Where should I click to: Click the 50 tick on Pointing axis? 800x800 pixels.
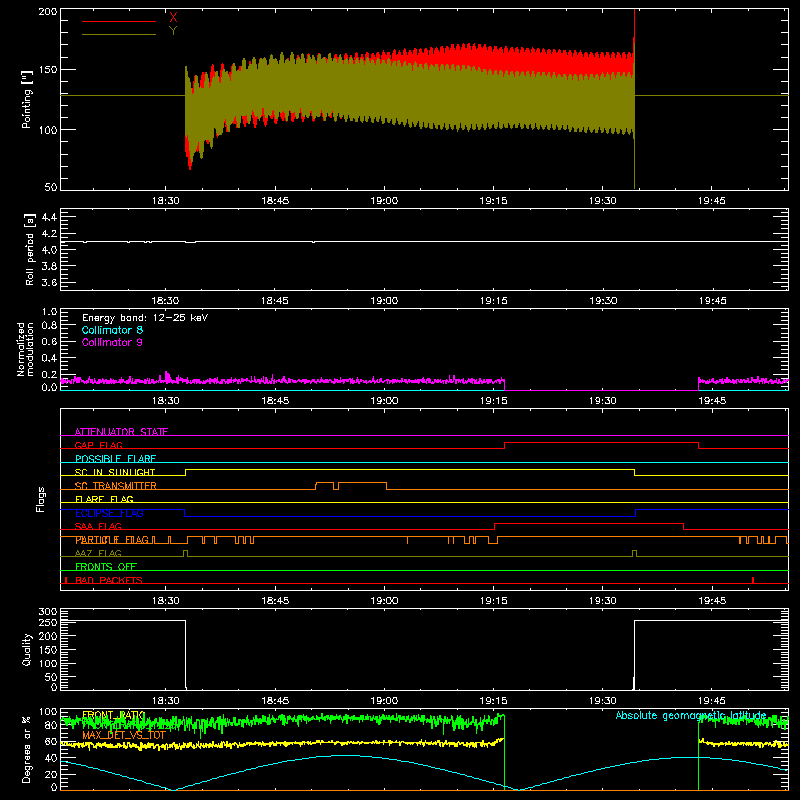click(51, 187)
